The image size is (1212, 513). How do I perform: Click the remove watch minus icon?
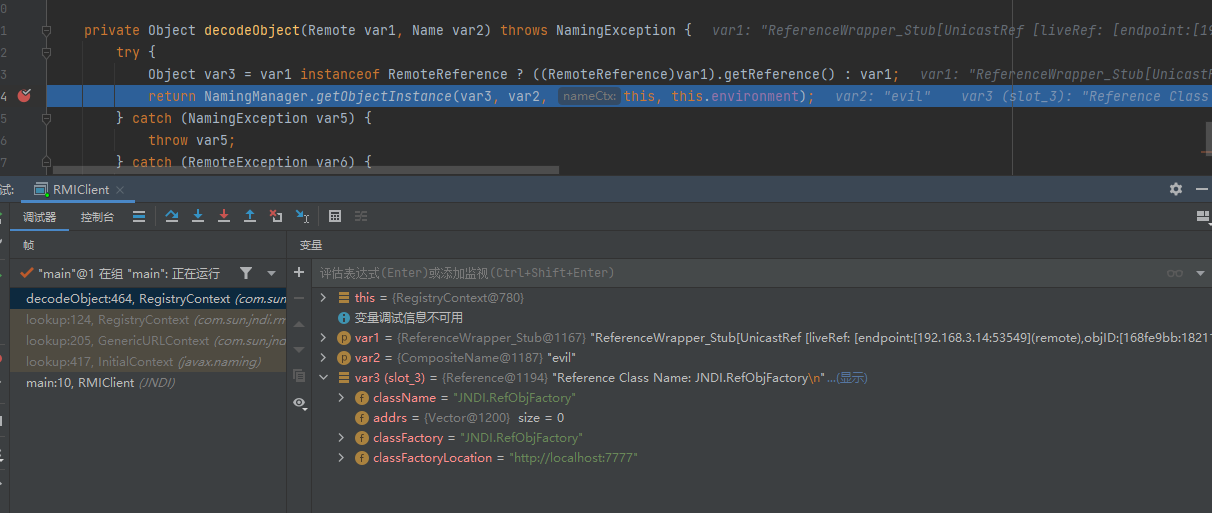pos(299,298)
